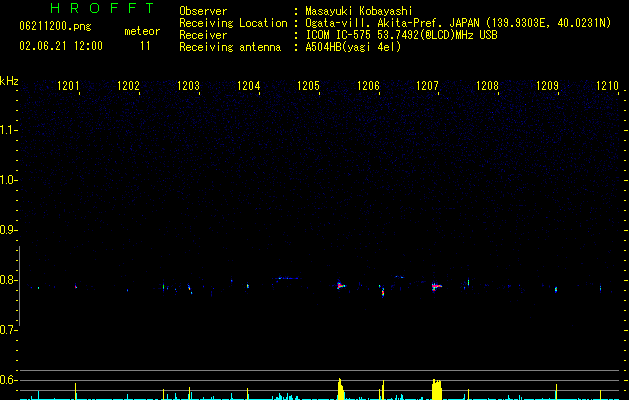Click the 1205 time axis marker

click(308, 86)
